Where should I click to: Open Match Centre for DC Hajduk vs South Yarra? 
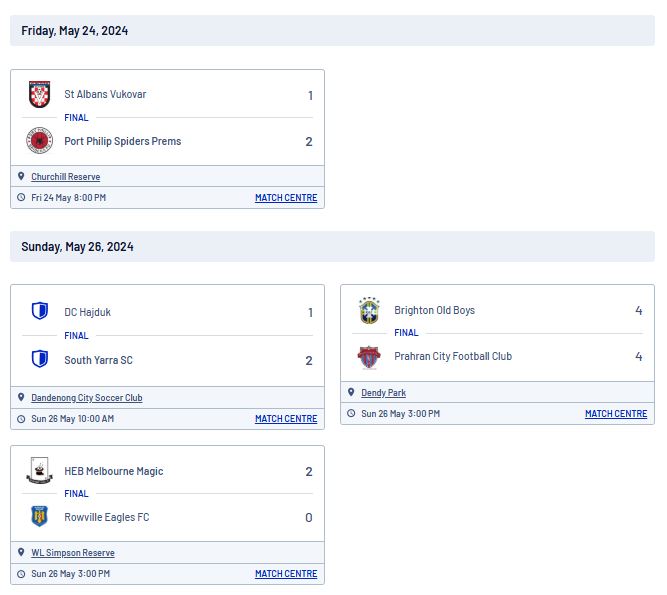(x=286, y=419)
